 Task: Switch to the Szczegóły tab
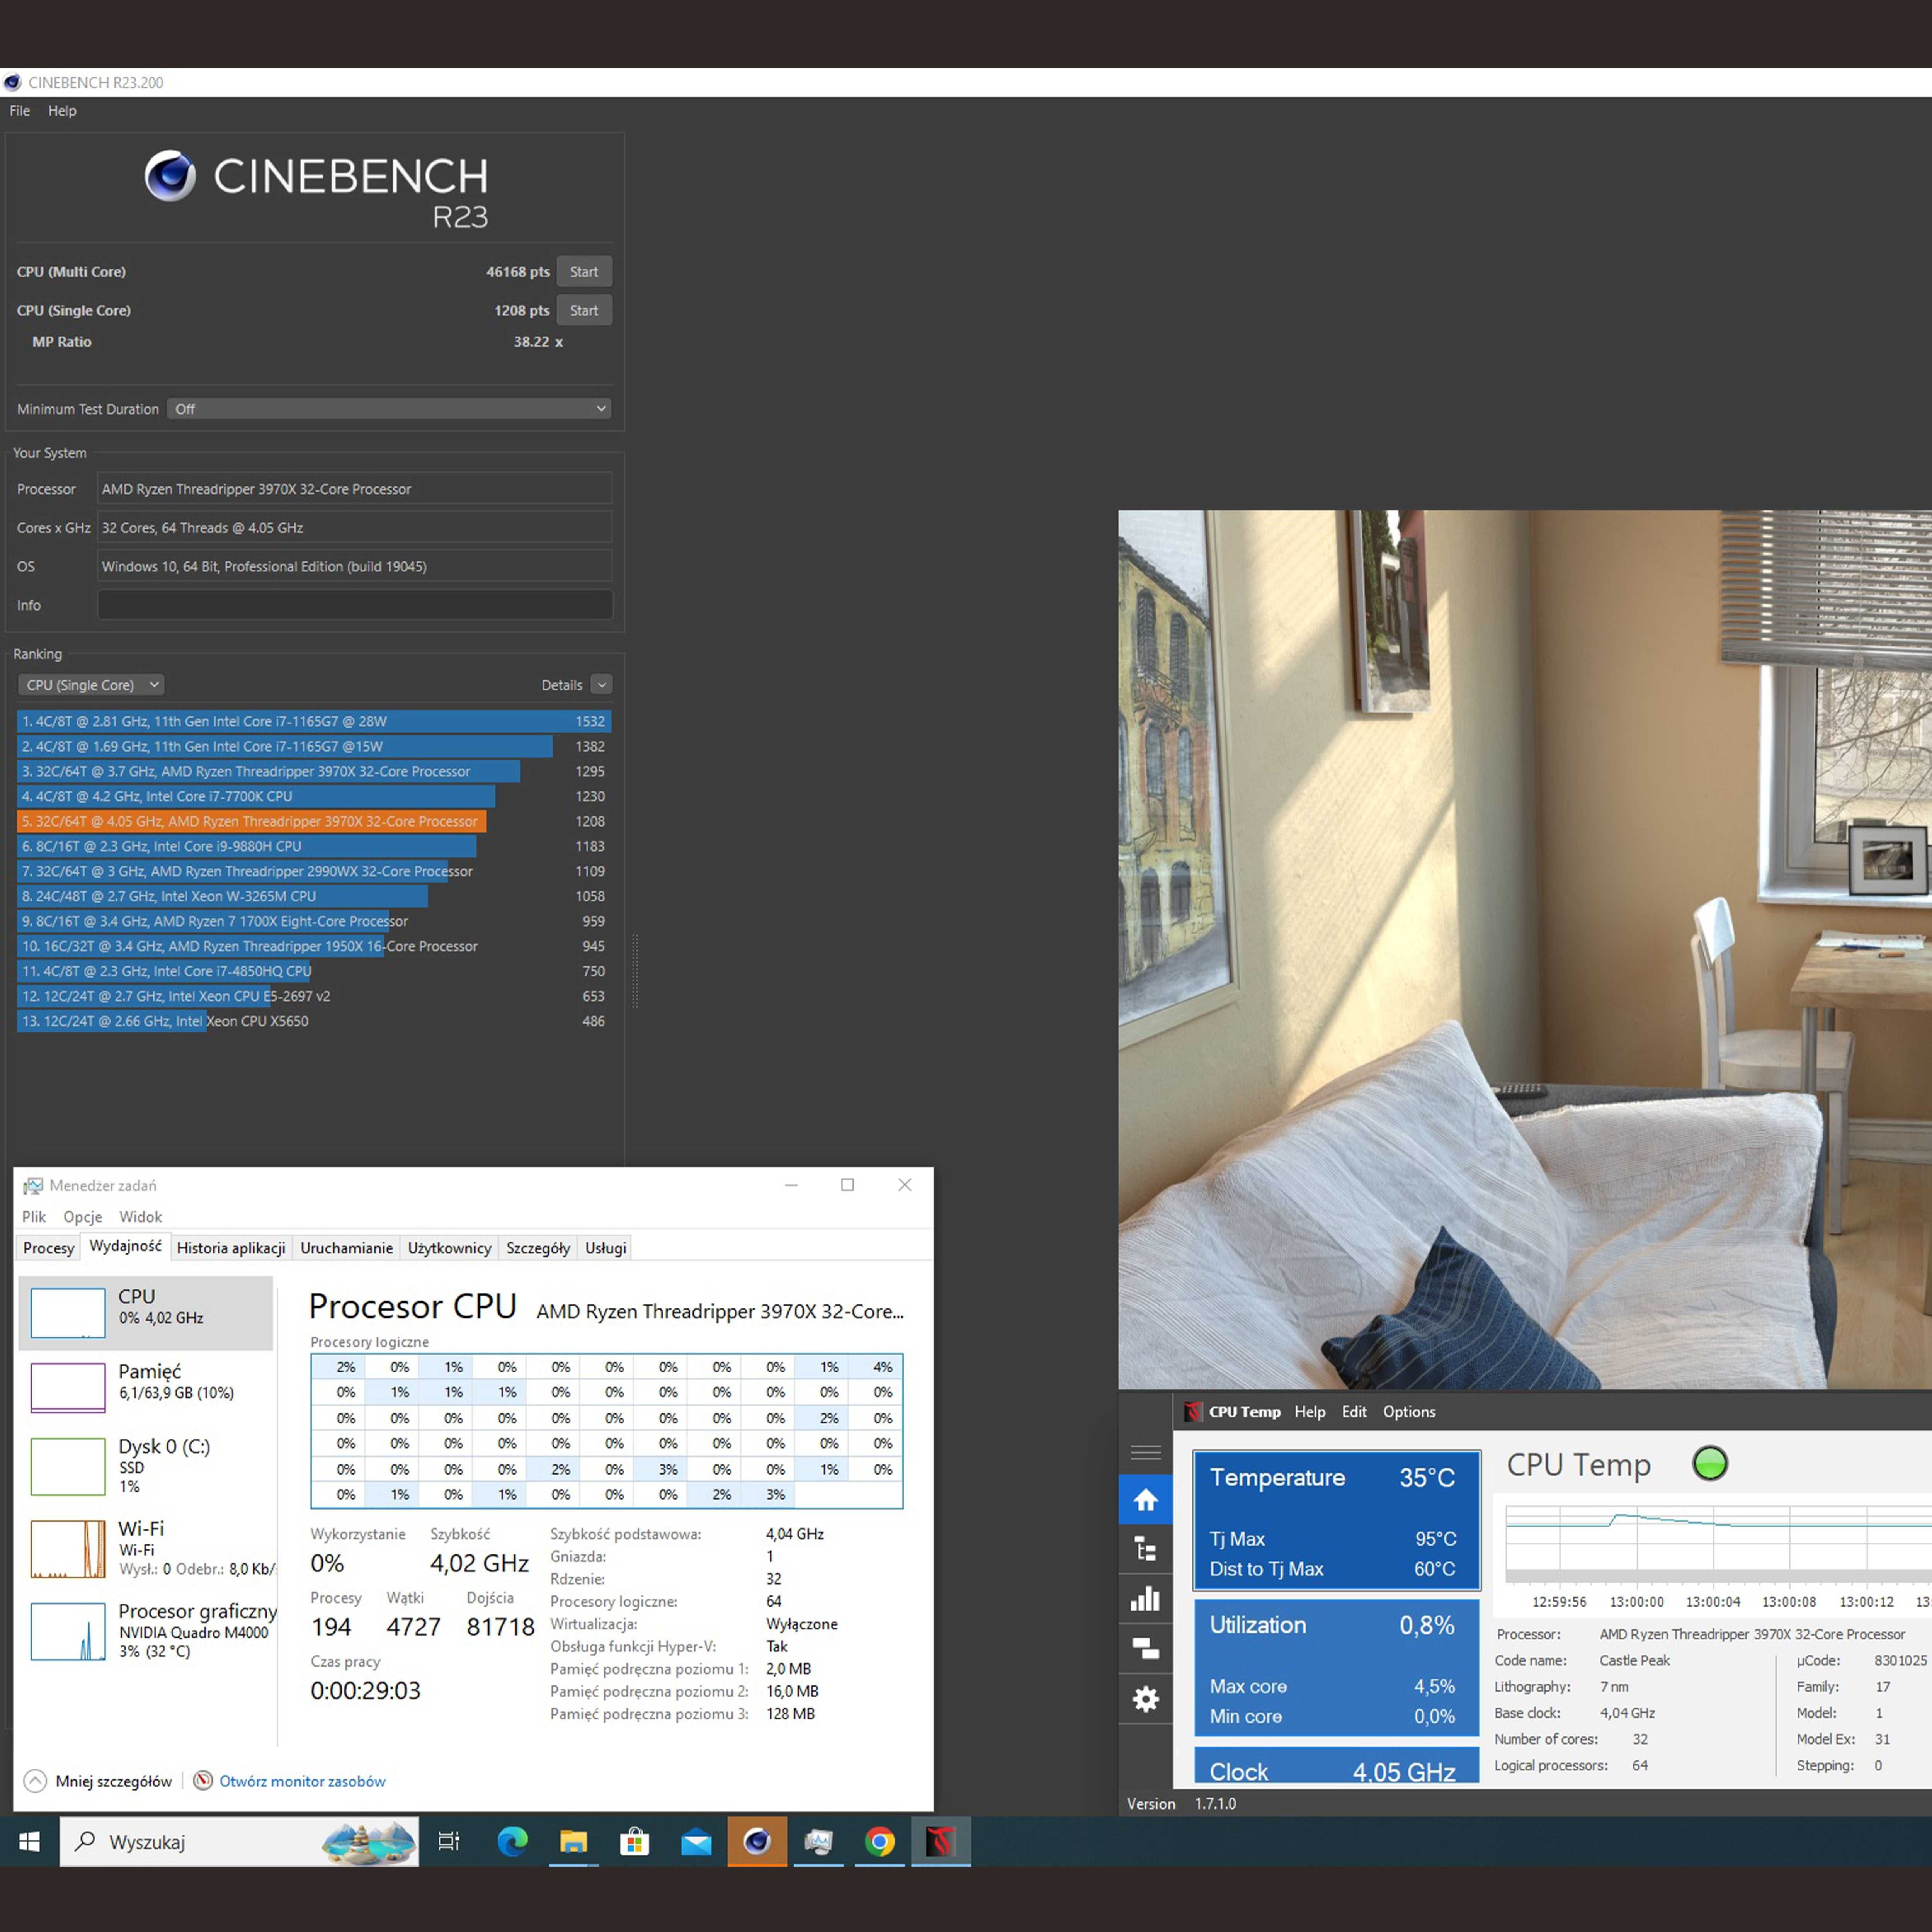tap(538, 1248)
